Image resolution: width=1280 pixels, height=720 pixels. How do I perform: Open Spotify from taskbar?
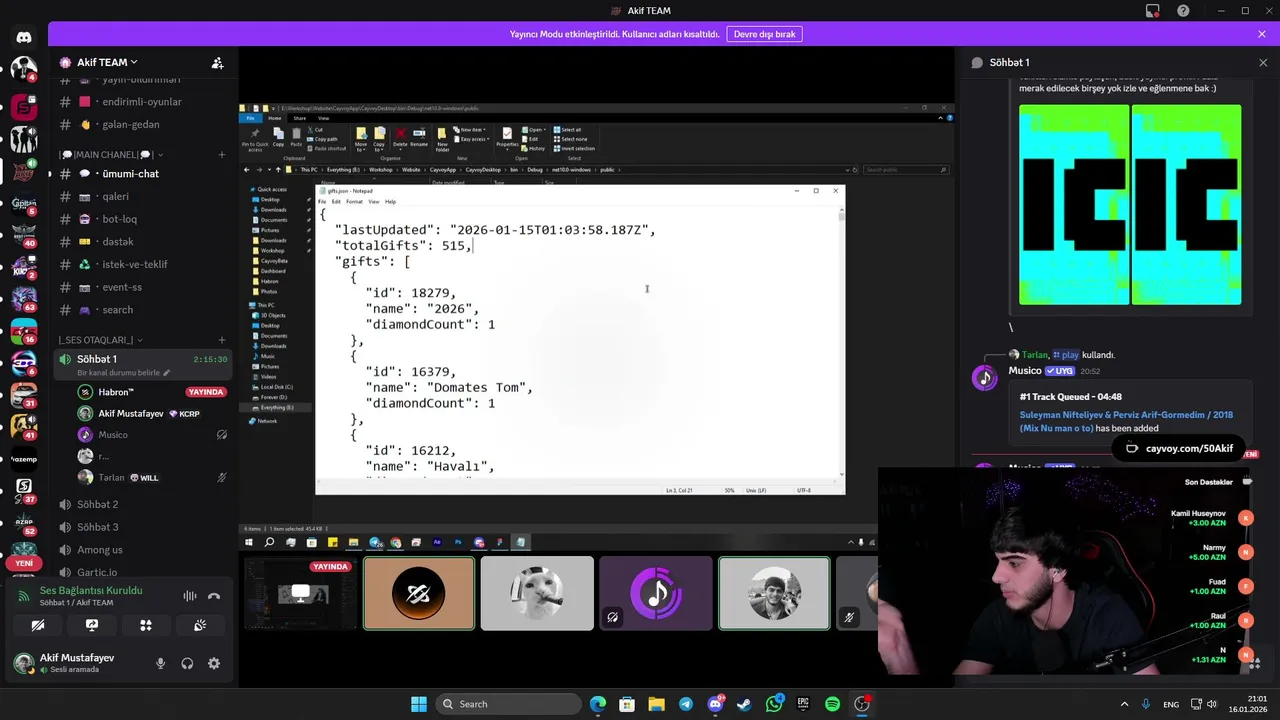832,704
